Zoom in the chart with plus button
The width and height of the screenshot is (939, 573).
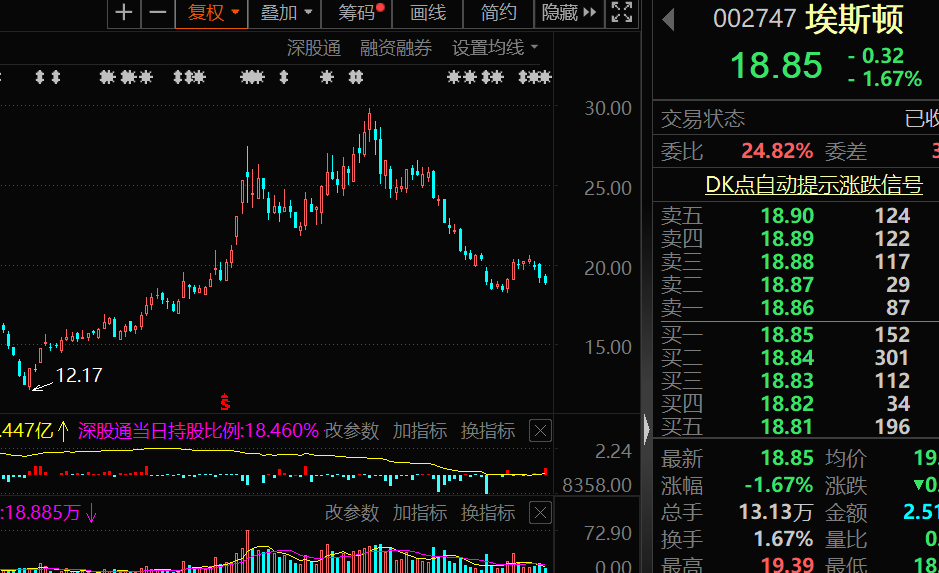pyautogui.click(x=124, y=13)
